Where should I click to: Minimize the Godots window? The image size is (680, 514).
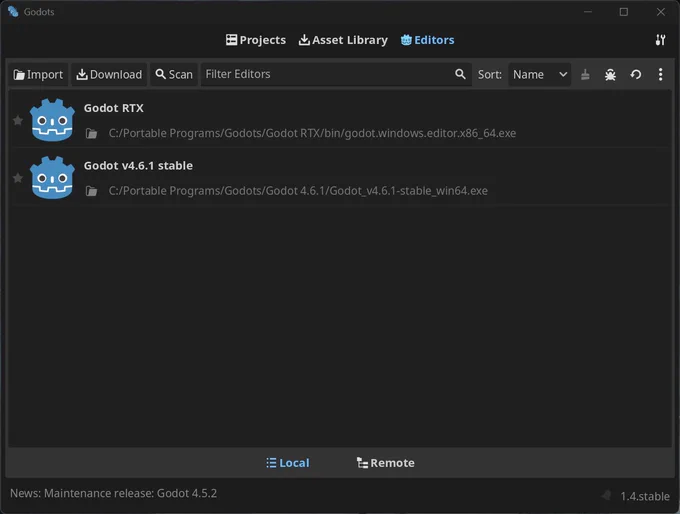pos(588,12)
